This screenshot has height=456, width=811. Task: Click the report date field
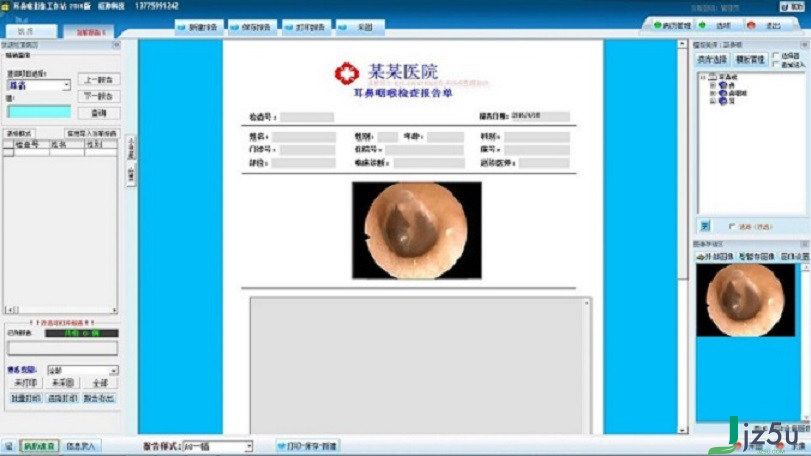540,116
